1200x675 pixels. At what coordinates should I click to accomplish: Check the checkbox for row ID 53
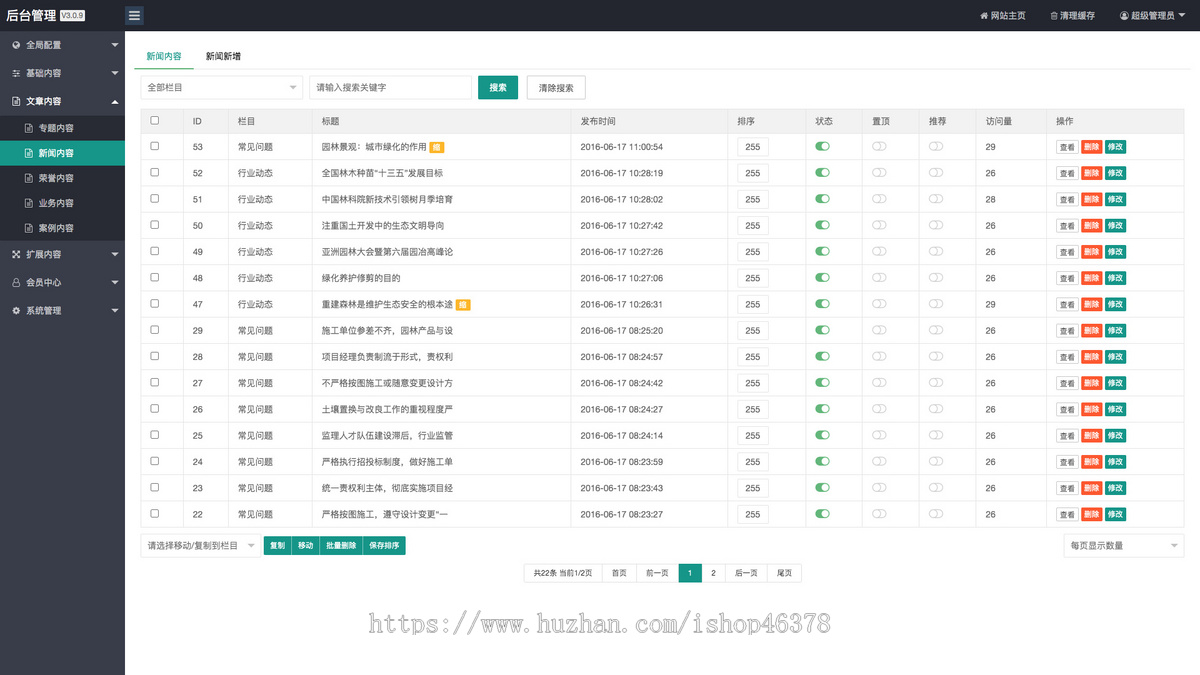[x=154, y=146]
